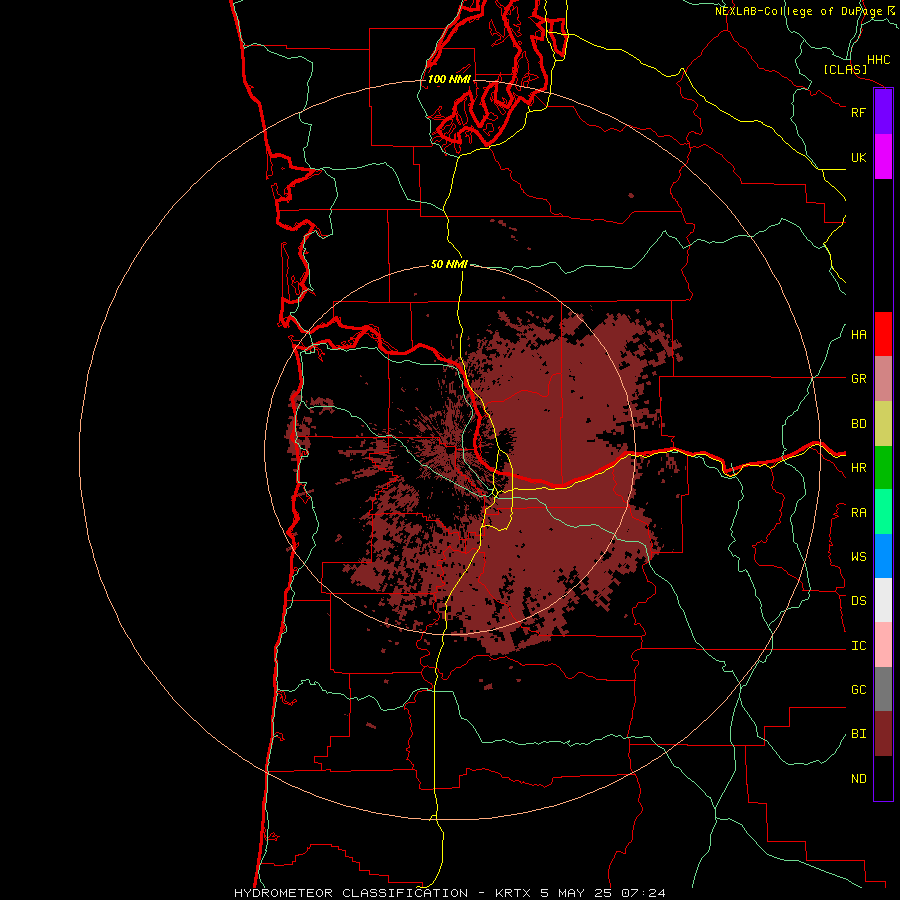Click 'HYDROMETEOR CLASSIFICATION' in the bottom title
The width and height of the screenshot is (900, 900).
click(351, 893)
